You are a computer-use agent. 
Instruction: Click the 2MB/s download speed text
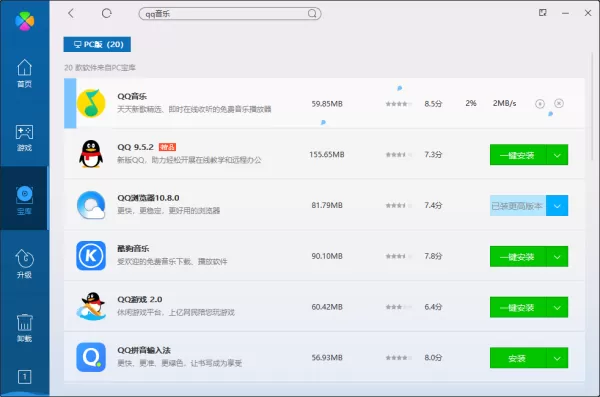tap(504, 103)
